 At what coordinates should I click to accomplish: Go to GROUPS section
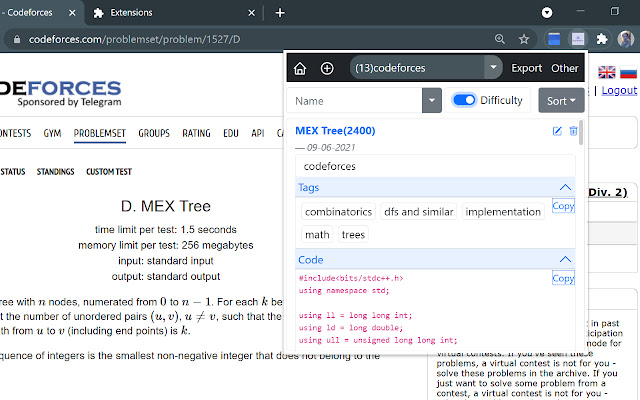154,133
